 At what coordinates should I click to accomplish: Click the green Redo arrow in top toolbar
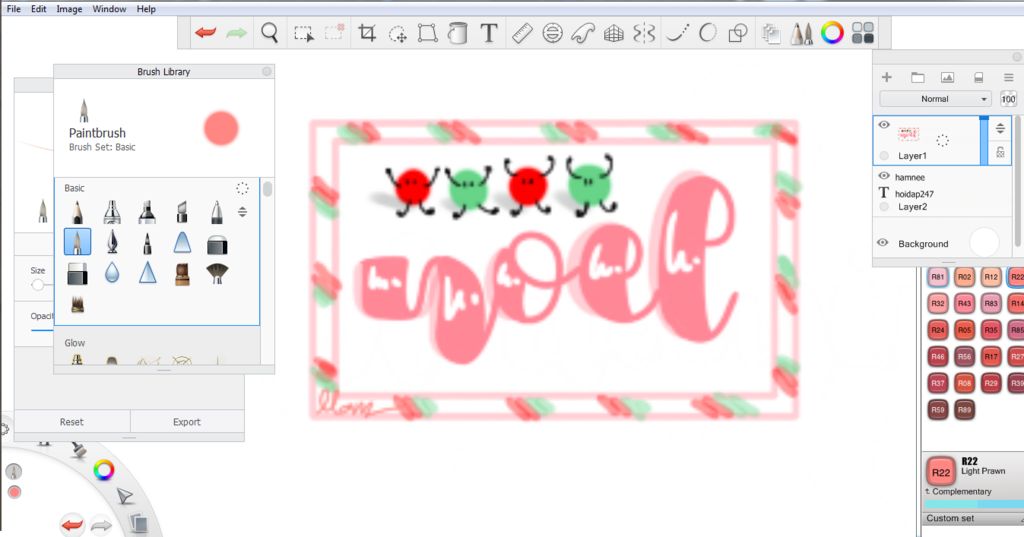click(x=236, y=33)
